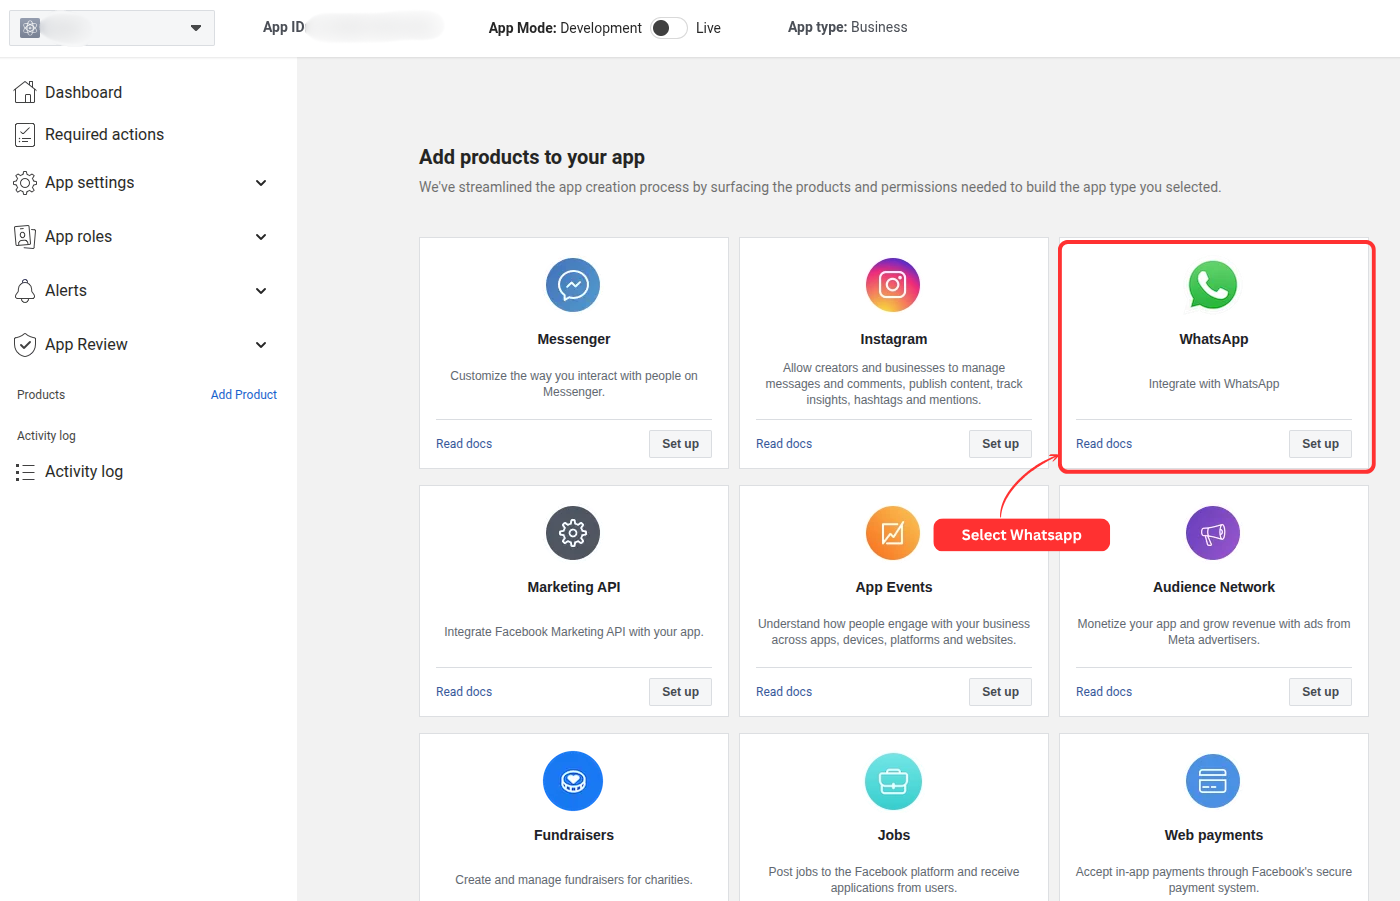Screen dimensions: 1400x901
Task: Go to Required actions
Action: [x=104, y=134]
